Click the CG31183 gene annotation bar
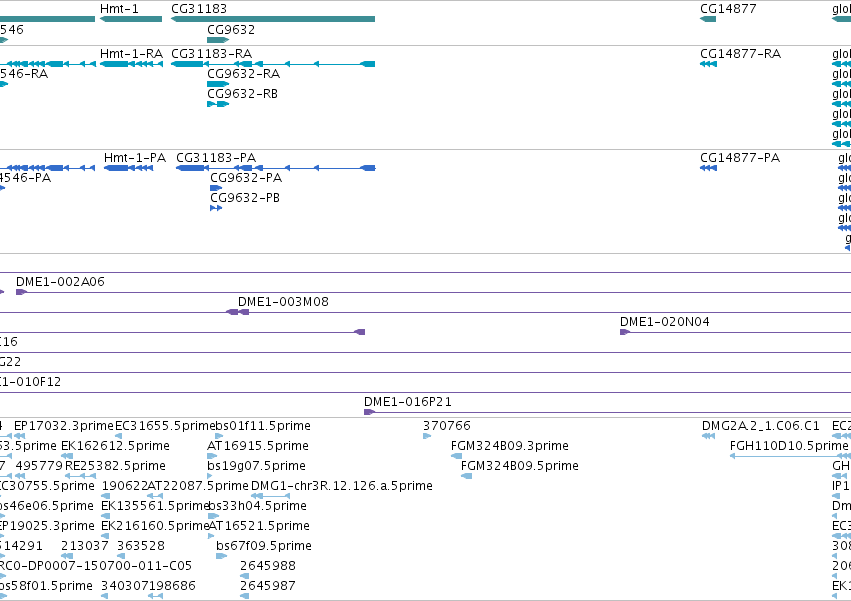Image resolution: width=851 pixels, height=601 pixels. [273, 19]
